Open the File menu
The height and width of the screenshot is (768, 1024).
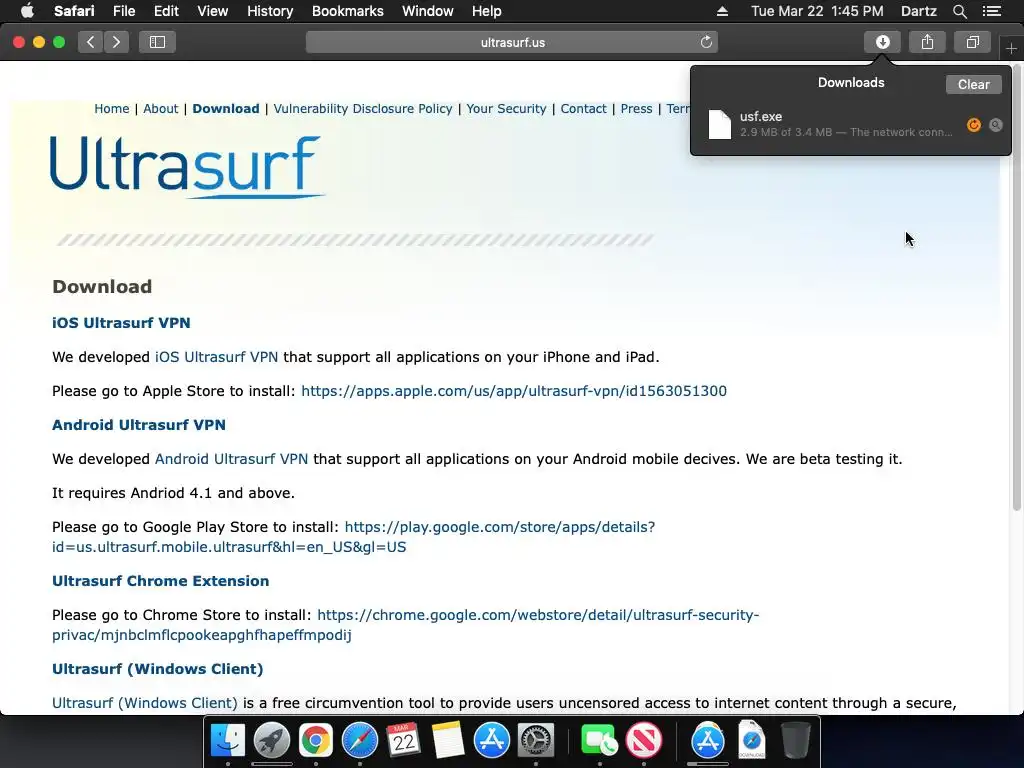click(123, 11)
